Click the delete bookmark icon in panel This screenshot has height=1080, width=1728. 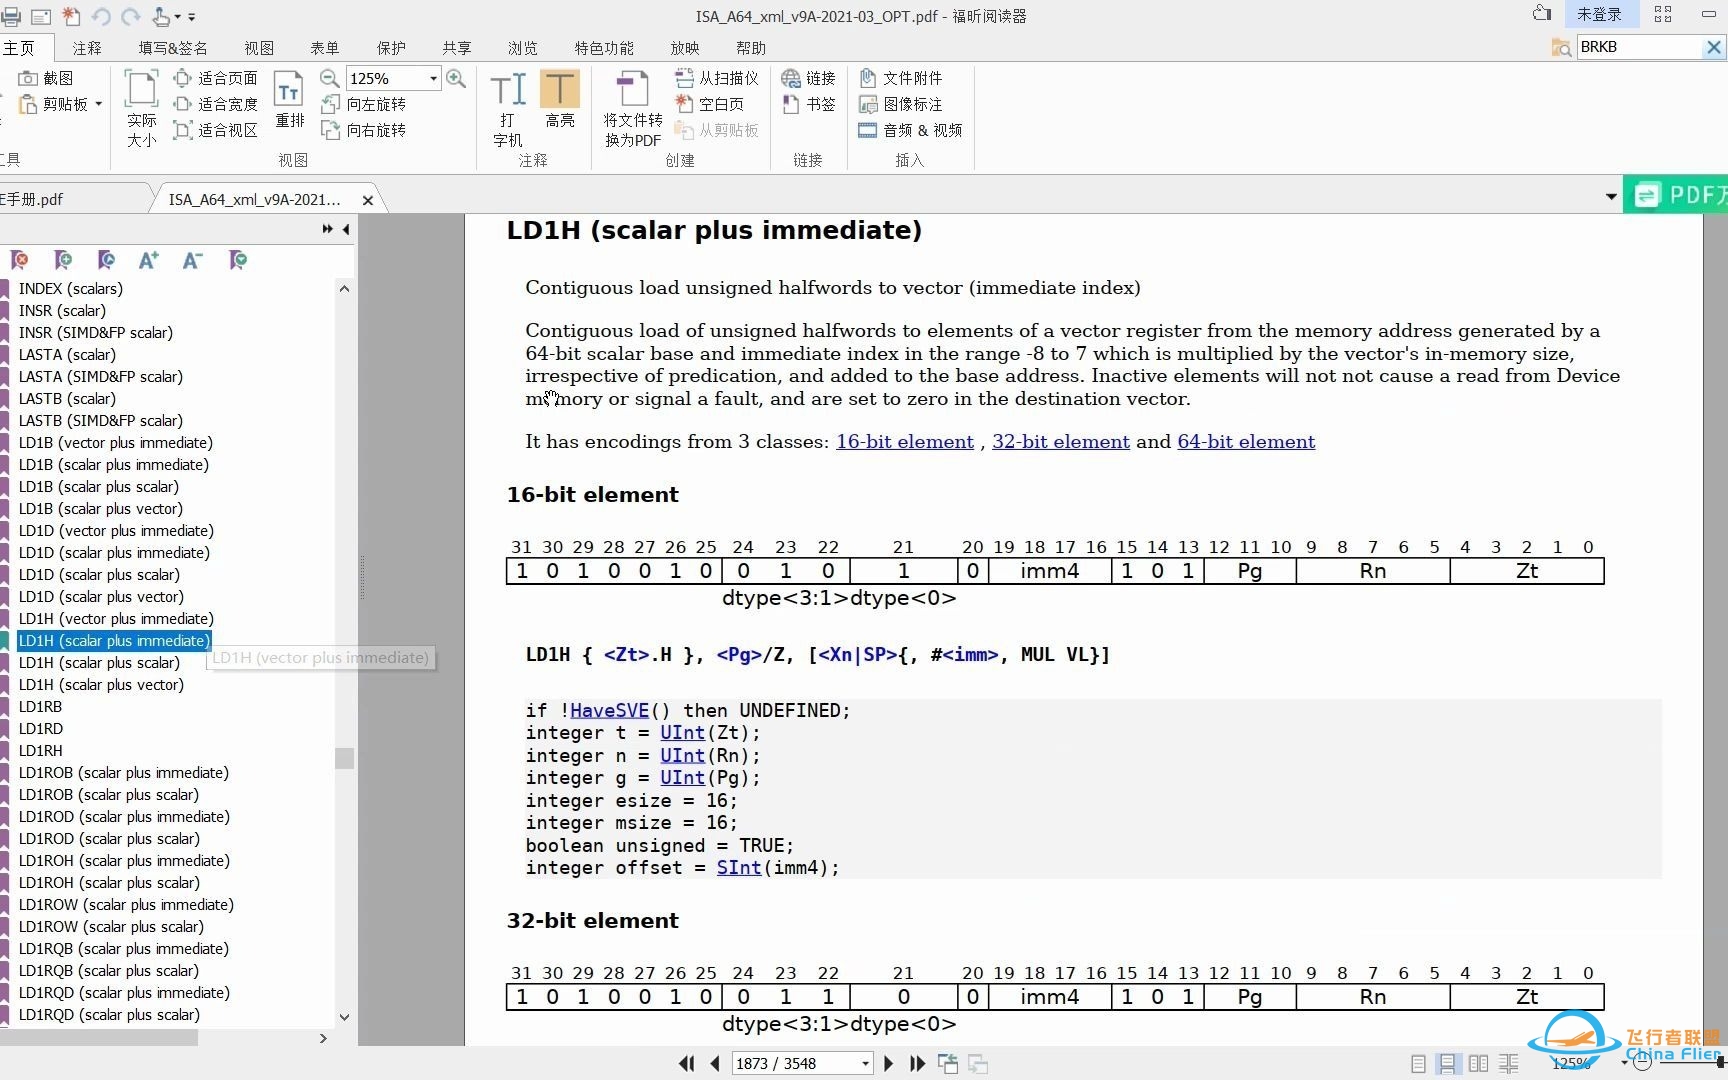pyautogui.click(x=19, y=260)
